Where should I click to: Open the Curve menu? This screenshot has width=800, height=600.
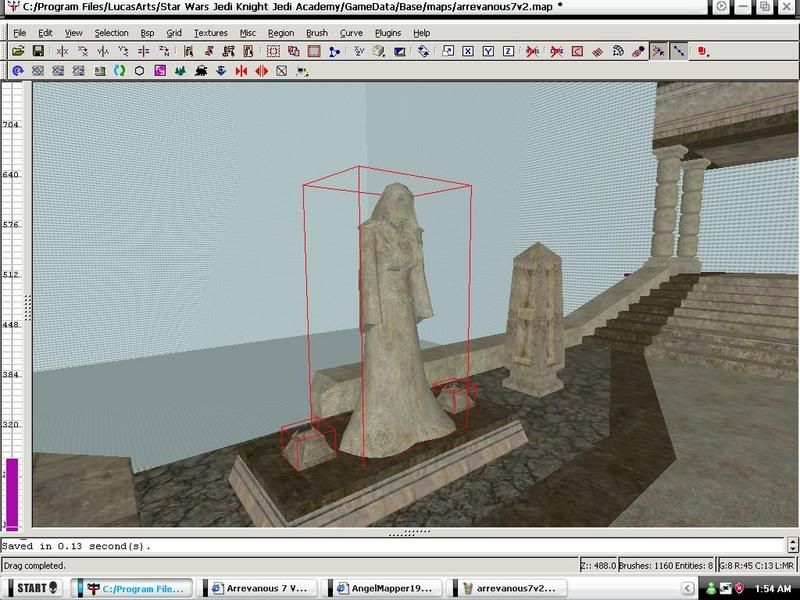click(x=351, y=33)
